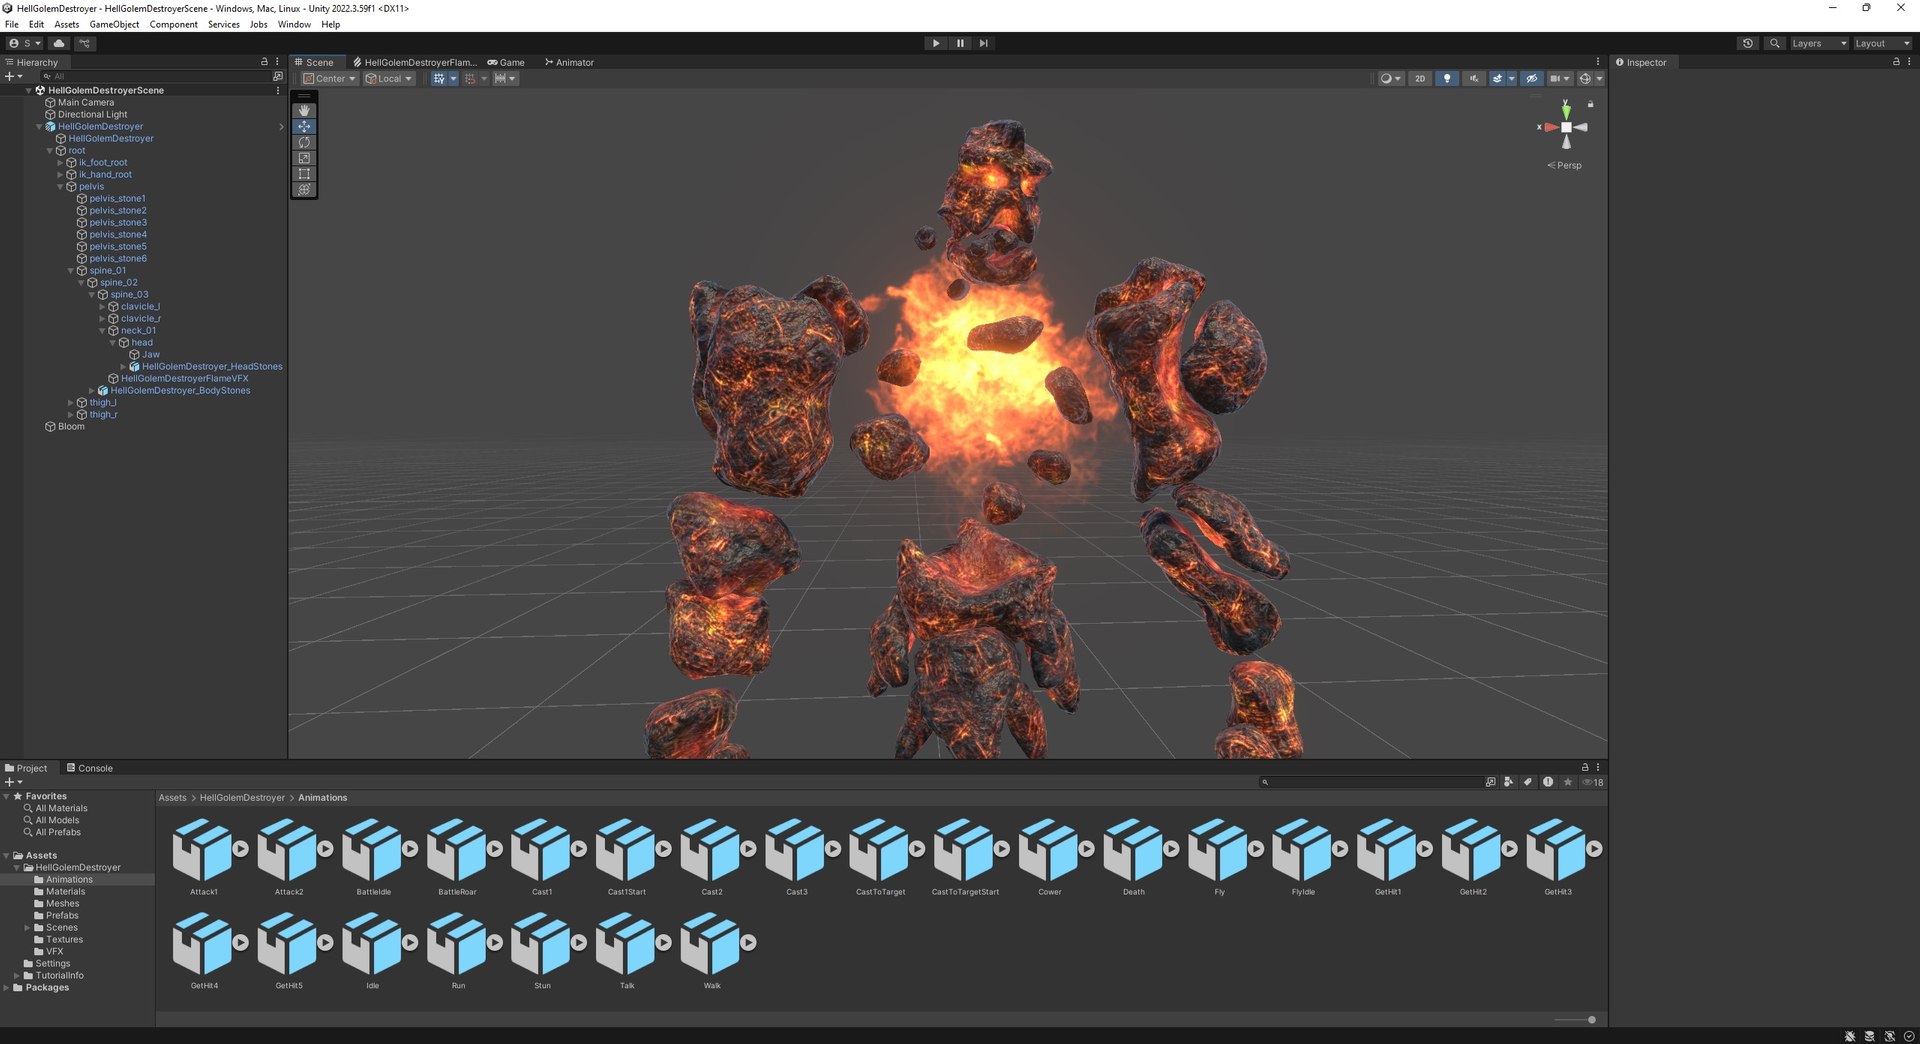The height and width of the screenshot is (1044, 1920).
Task: Click the orientation gizmo lock icon
Action: [x=1590, y=104]
